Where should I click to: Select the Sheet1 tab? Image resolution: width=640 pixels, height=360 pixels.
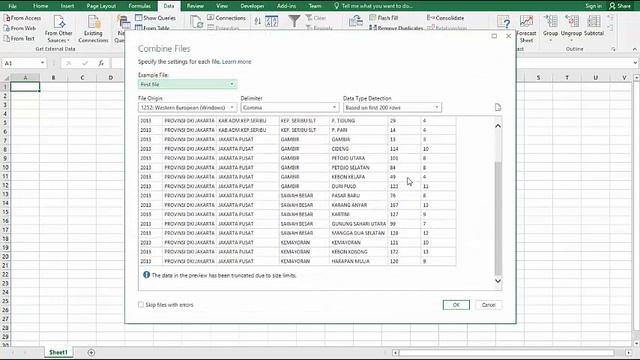pos(58,352)
